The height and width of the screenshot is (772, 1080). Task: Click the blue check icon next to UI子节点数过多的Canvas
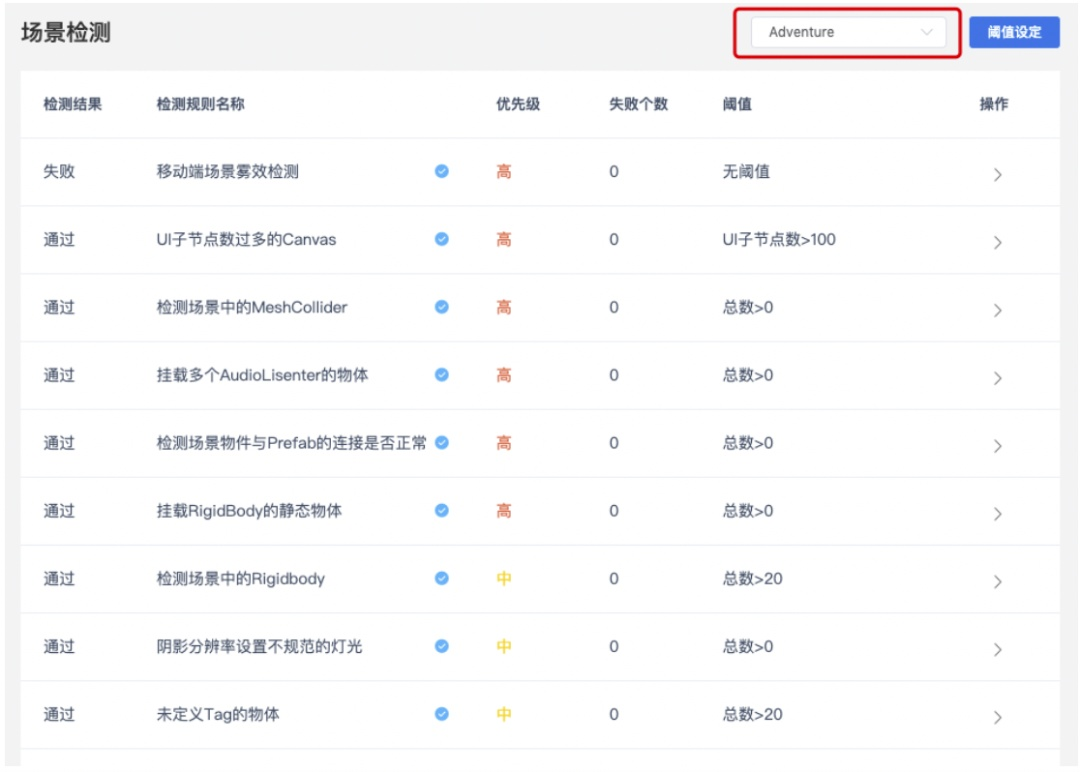[441, 239]
